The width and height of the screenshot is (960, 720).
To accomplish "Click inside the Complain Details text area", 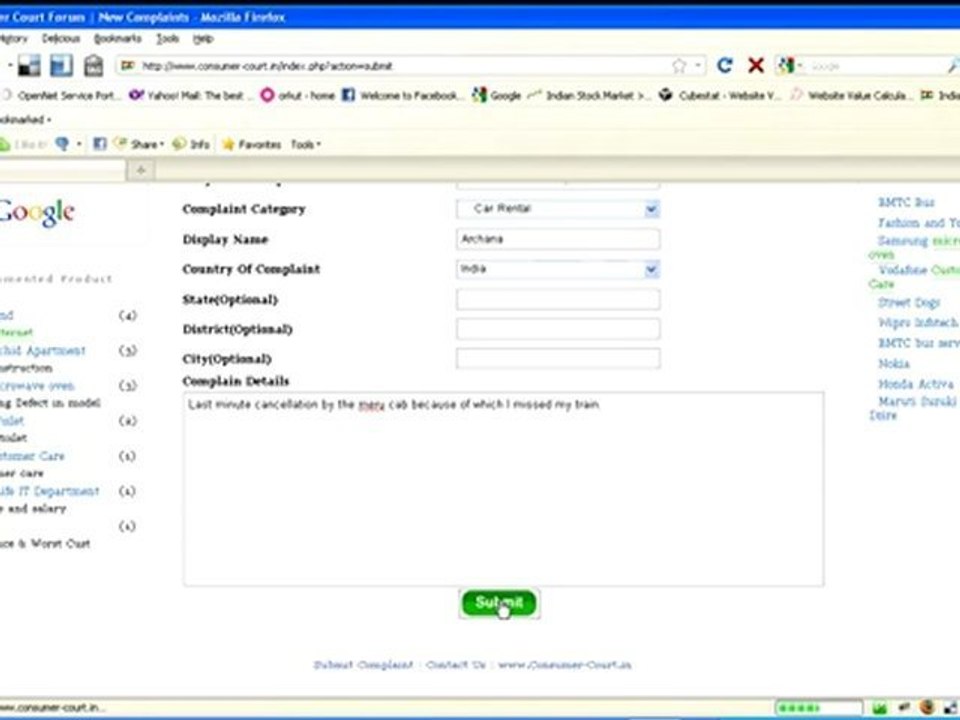I will (503, 489).
